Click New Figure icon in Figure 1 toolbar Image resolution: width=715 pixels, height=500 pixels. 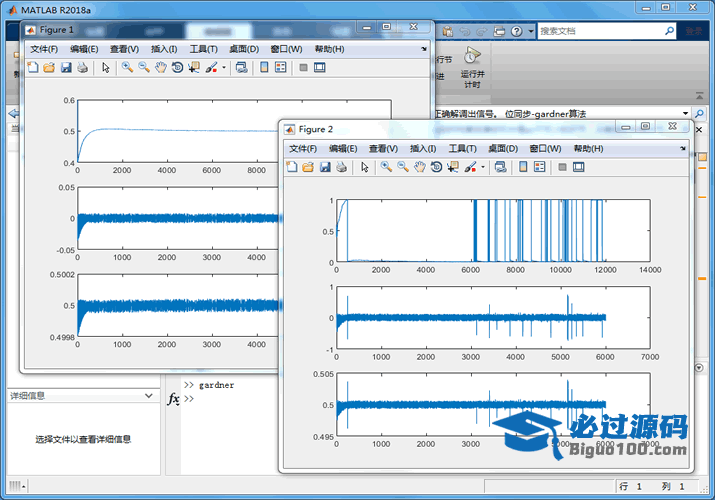pyautogui.click(x=33, y=67)
